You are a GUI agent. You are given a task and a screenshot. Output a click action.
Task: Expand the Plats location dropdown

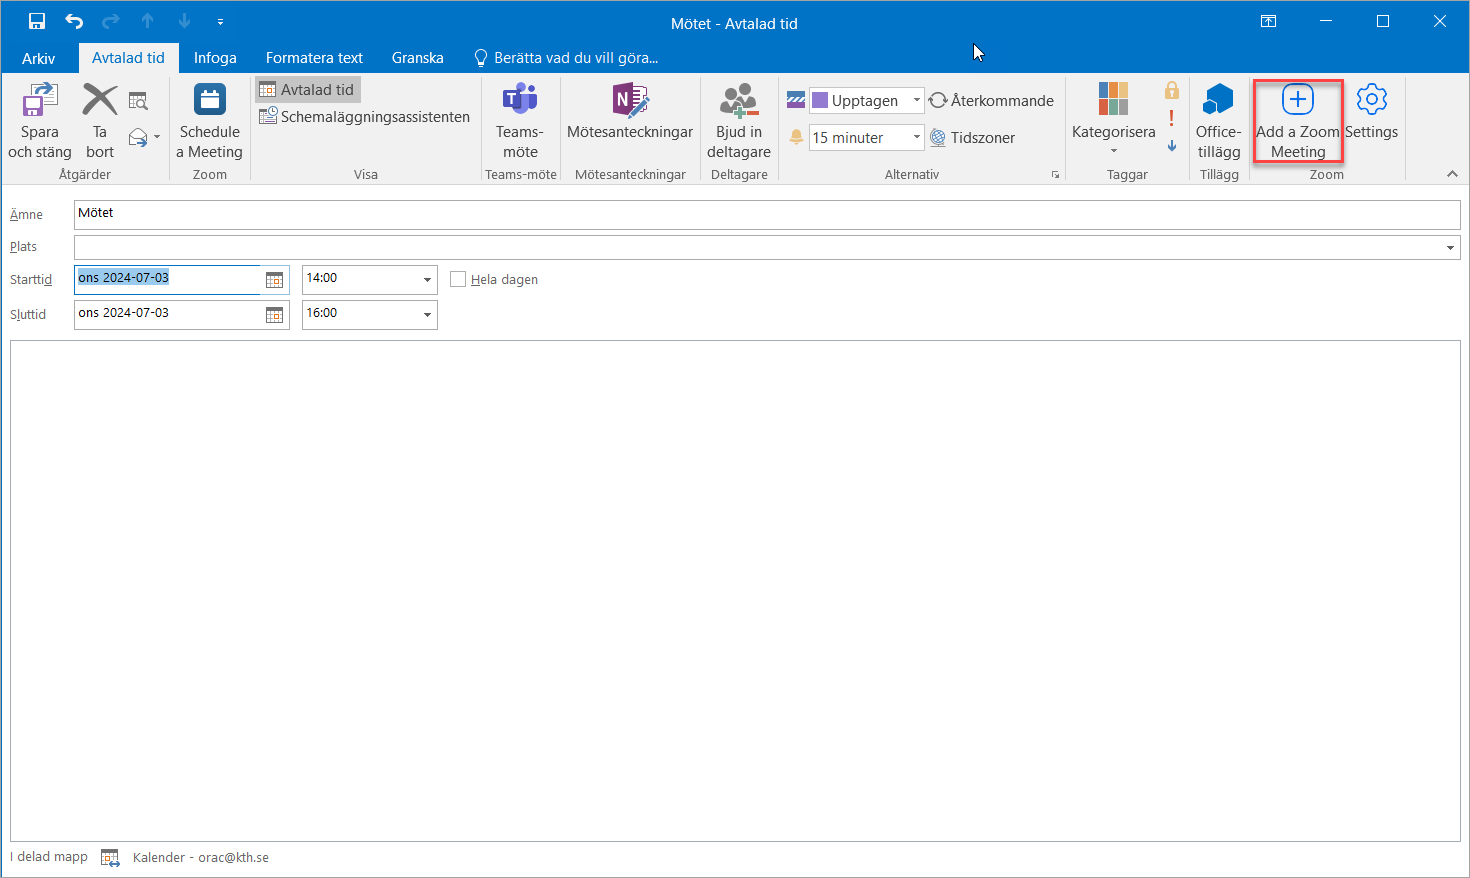click(1450, 247)
